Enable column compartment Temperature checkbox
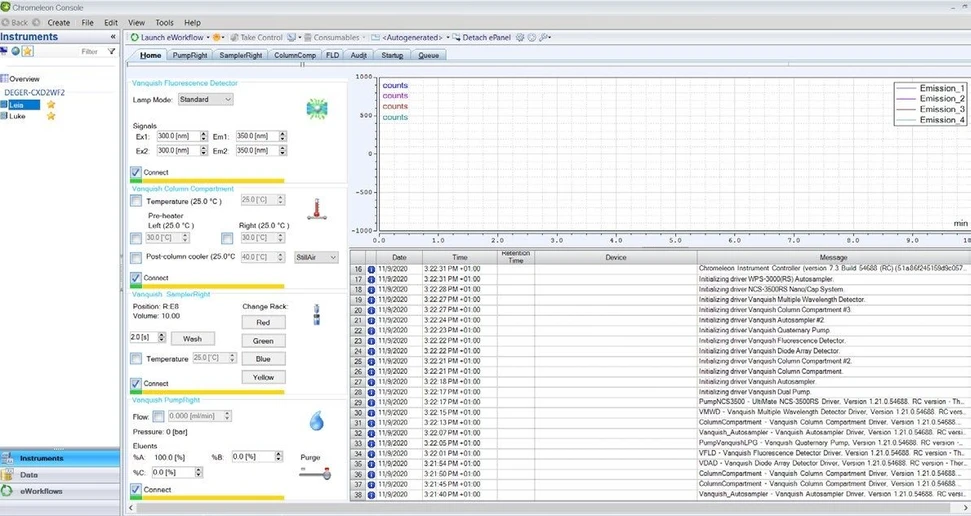This screenshot has height=516, width=971. [x=136, y=201]
